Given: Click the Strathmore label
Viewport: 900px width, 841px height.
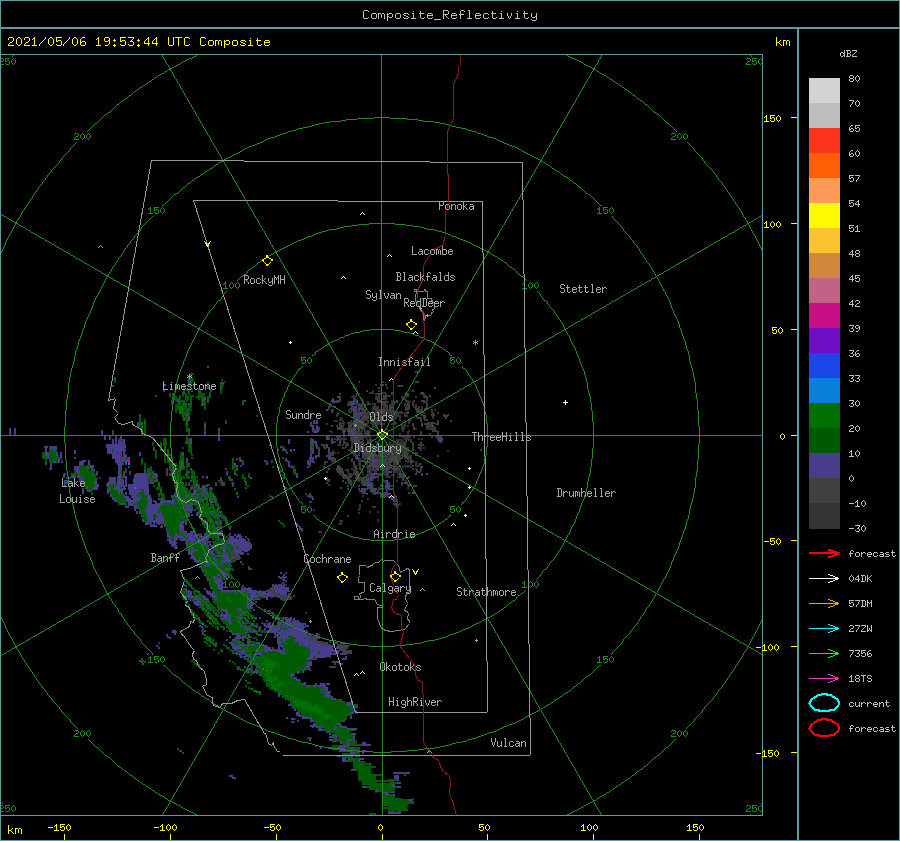Looking at the screenshot, I should [x=486, y=592].
